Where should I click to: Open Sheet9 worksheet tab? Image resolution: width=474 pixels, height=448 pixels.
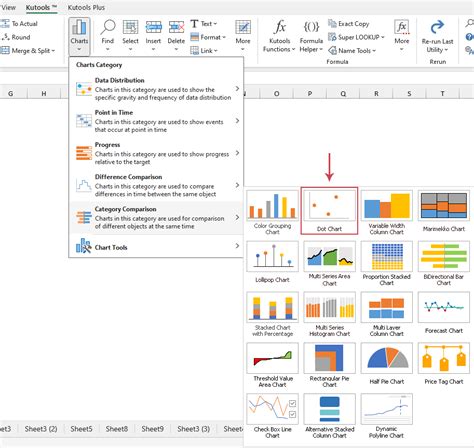coord(152,429)
